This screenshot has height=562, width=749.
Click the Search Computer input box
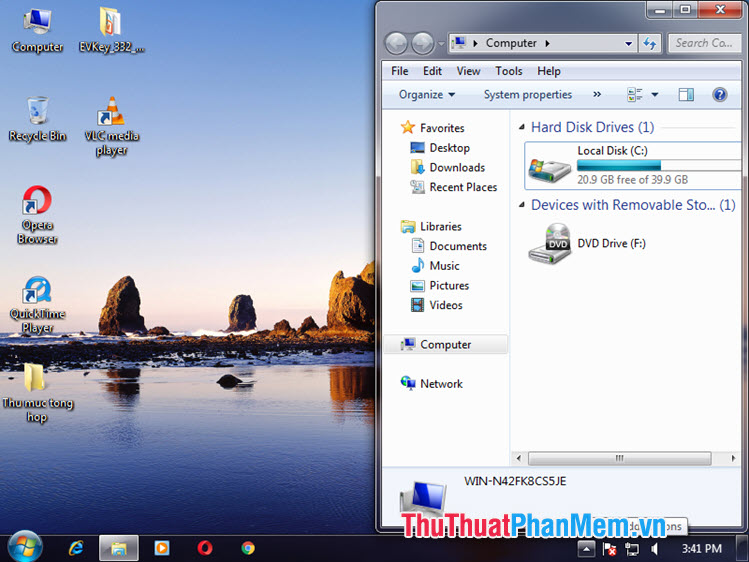pyautogui.click(x=704, y=43)
